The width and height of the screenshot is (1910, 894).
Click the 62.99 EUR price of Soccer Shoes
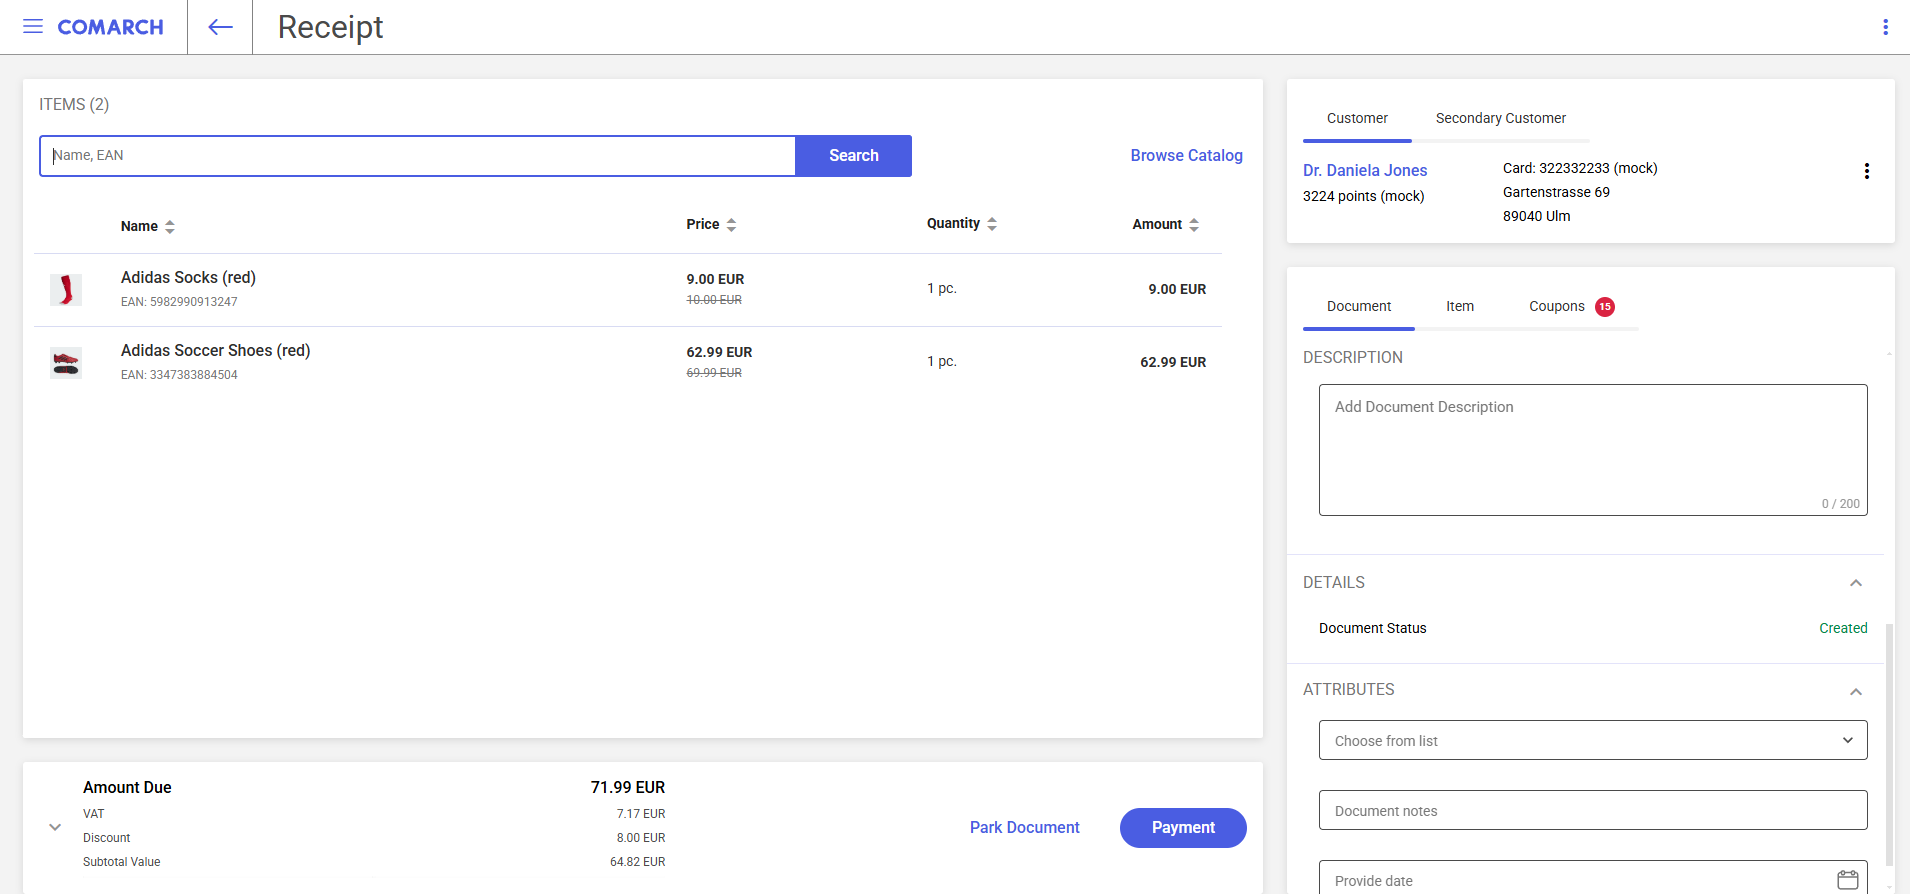point(719,353)
